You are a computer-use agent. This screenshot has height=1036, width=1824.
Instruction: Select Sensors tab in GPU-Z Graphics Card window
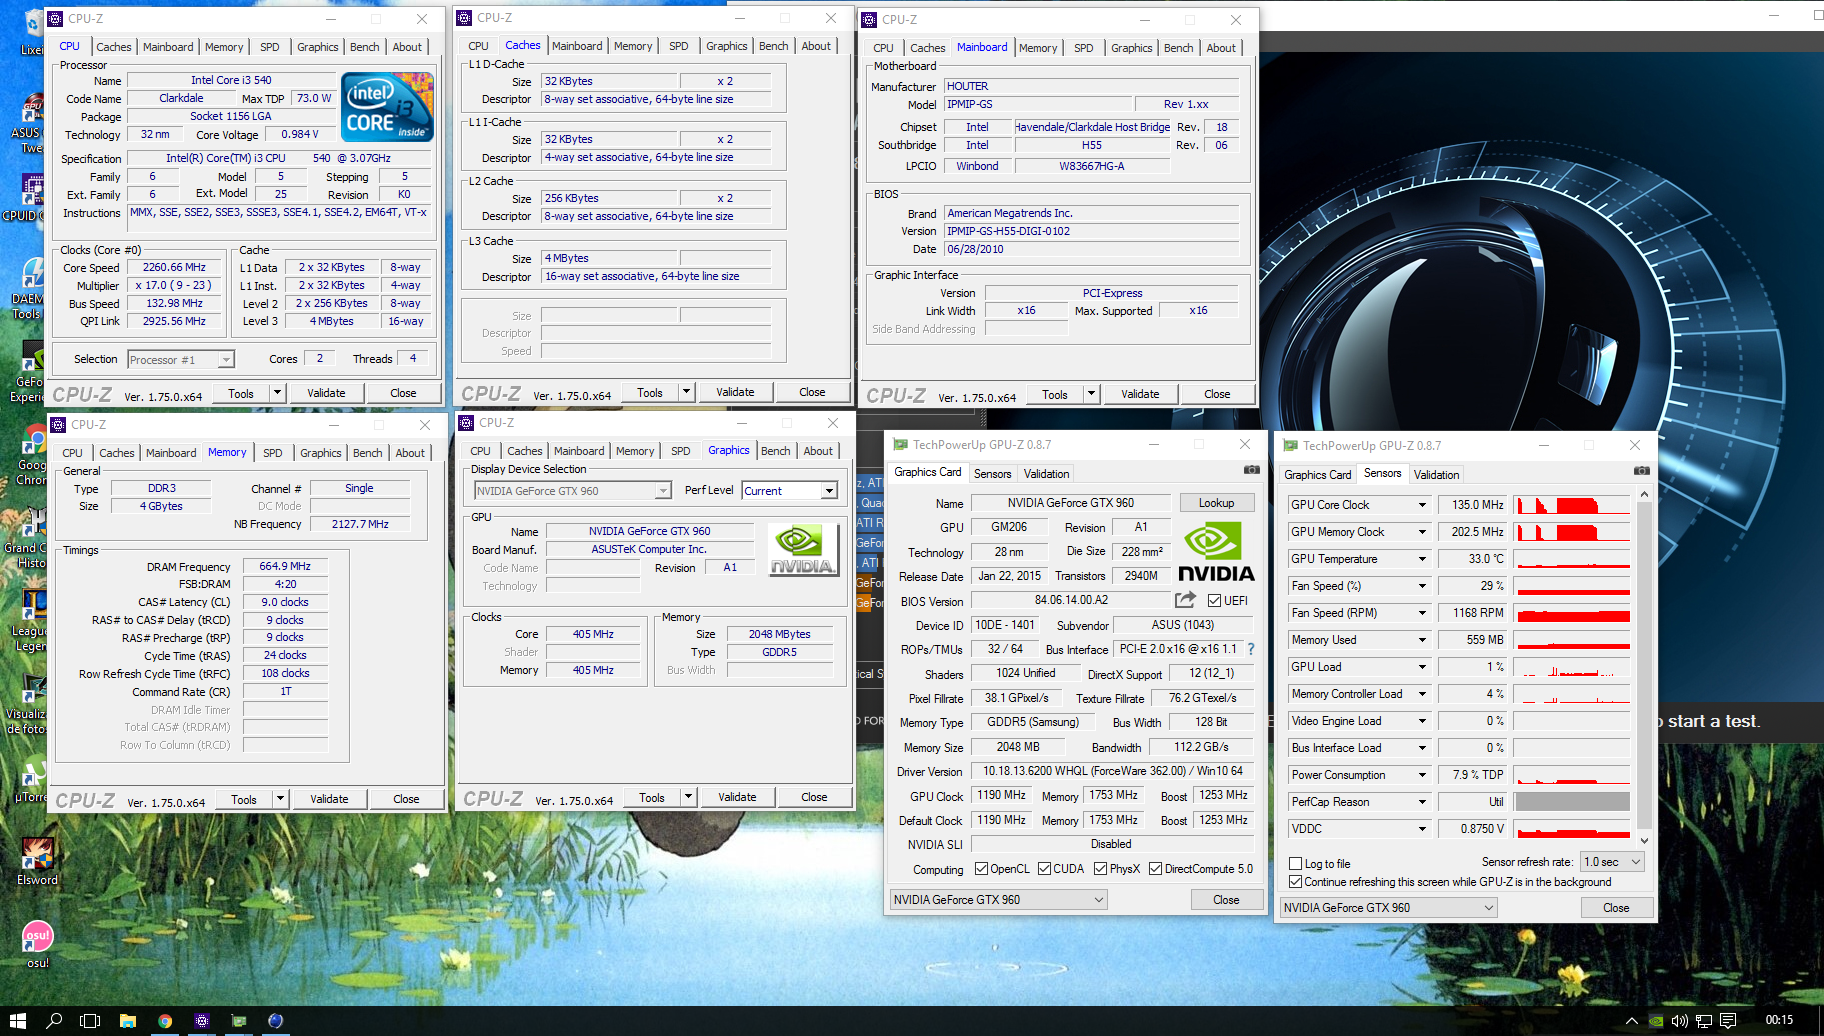[x=992, y=474]
